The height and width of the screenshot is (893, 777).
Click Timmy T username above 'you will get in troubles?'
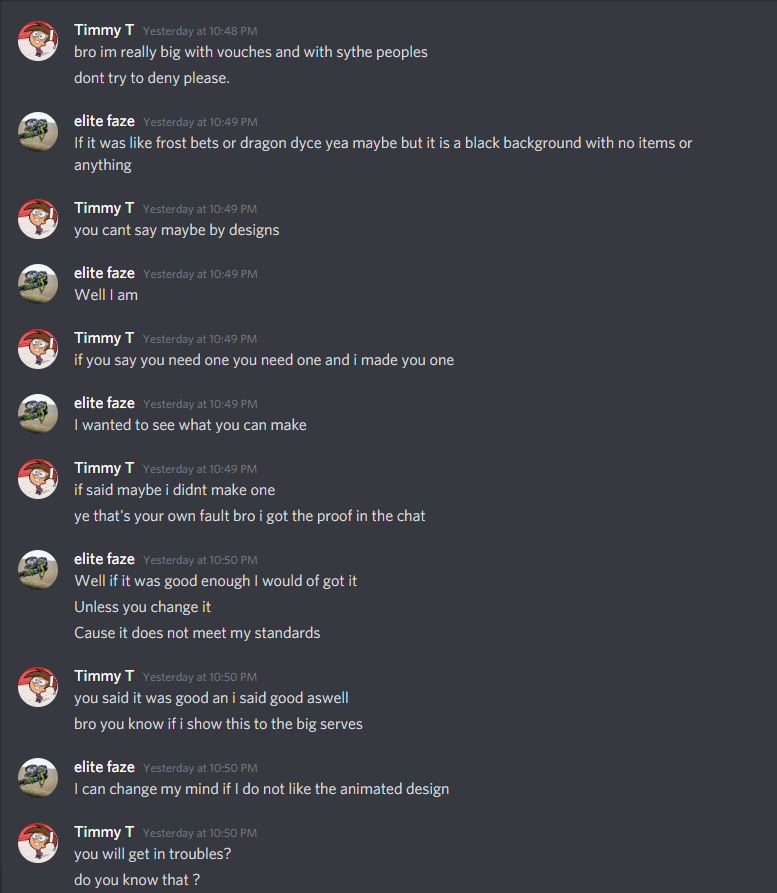[104, 832]
